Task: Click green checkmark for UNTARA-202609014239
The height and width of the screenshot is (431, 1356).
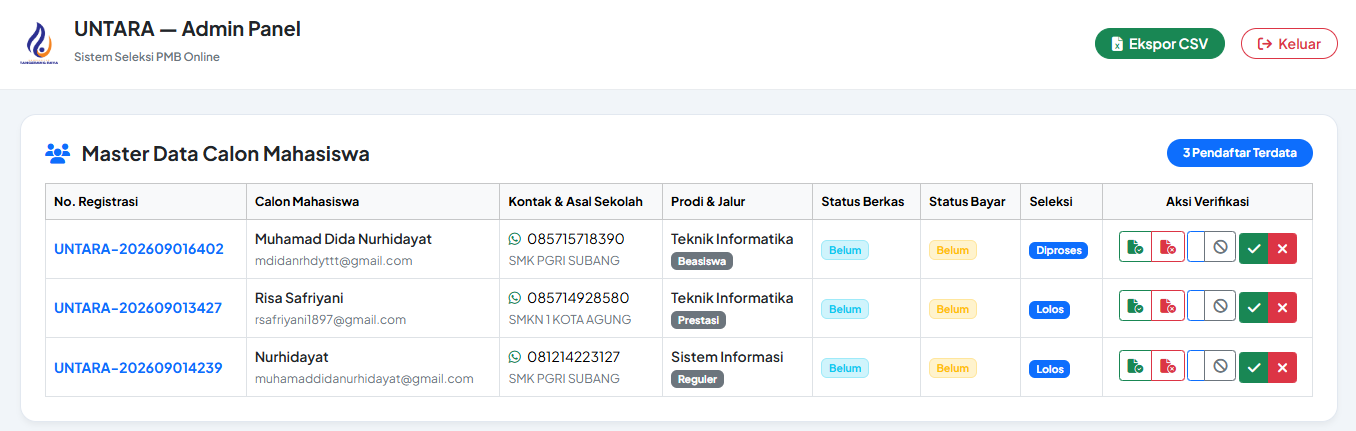Action: 1253,367
